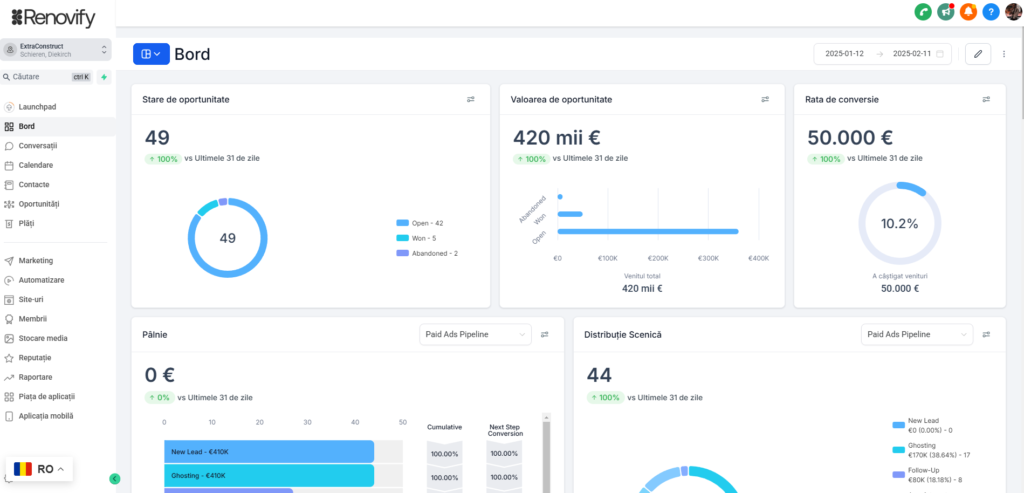Open filter settings for Distribuție Scenică widget
The height and width of the screenshot is (493, 1024).
pos(986,334)
